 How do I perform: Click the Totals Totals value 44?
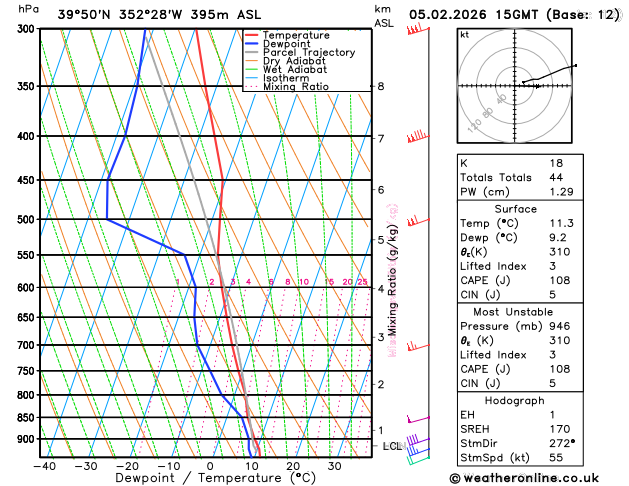click(x=556, y=178)
